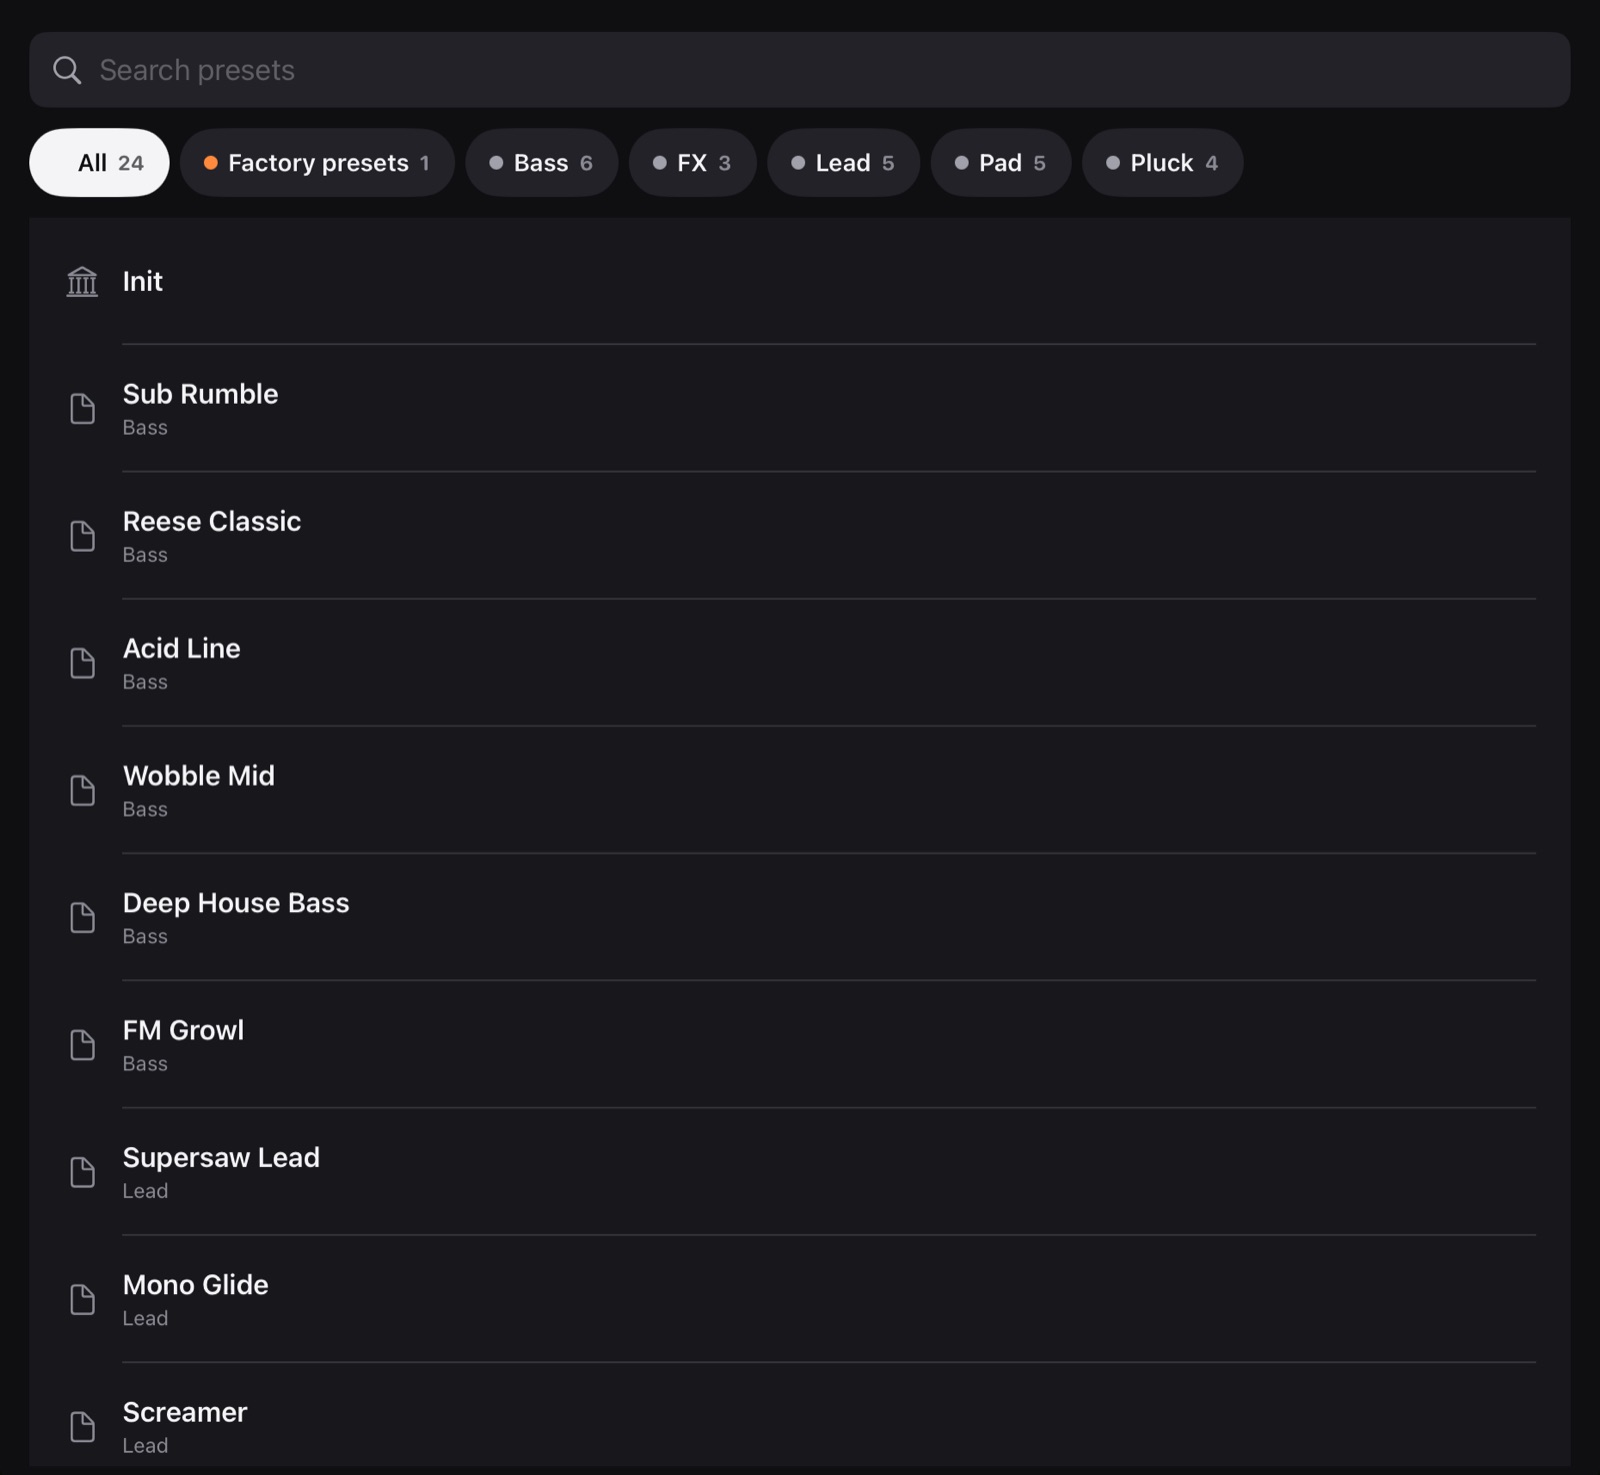The height and width of the screenshot is (1475, 1600).
Task: Load the FM Growl preset
Action: click(799, 1045)
